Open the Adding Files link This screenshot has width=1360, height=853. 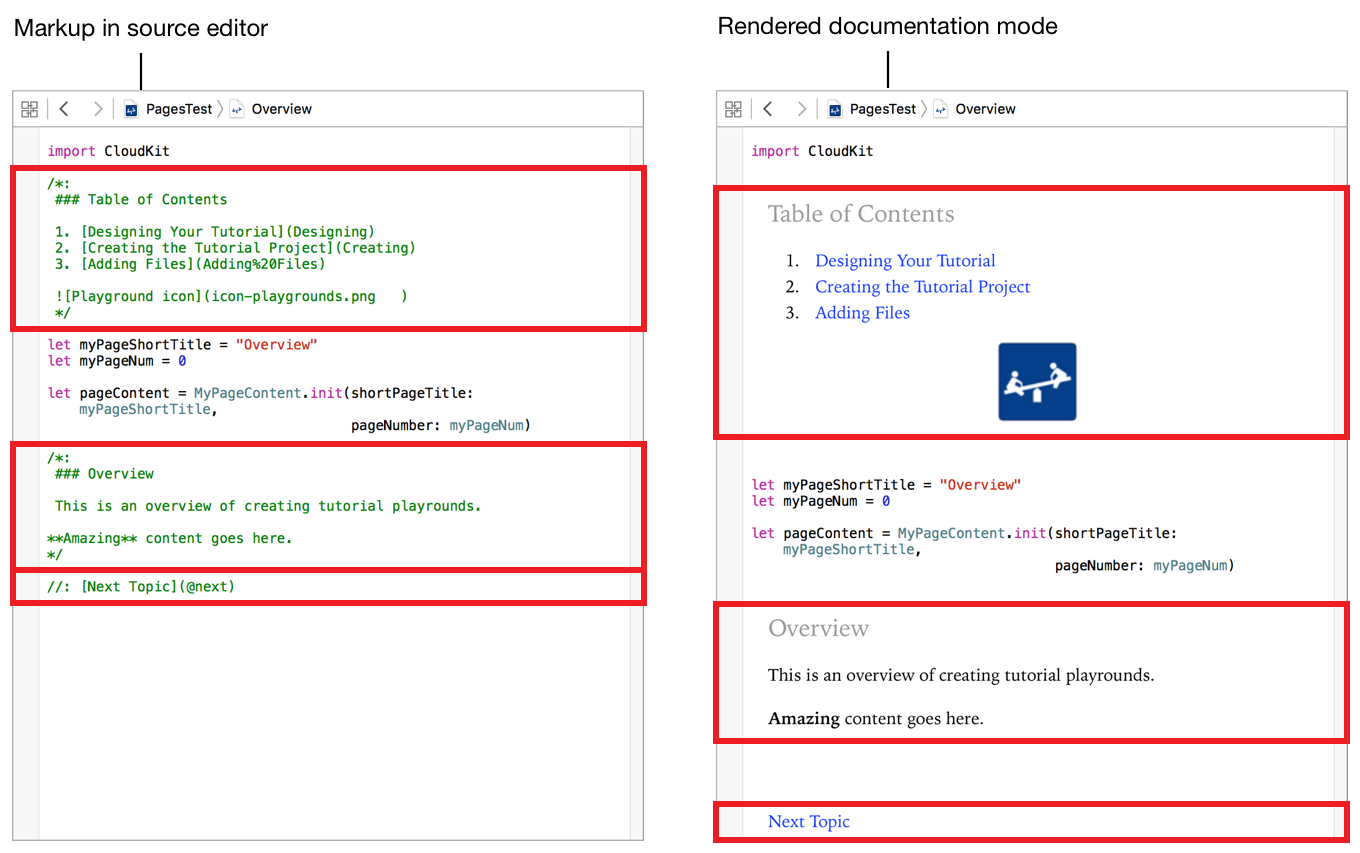(x=862, y=313)
